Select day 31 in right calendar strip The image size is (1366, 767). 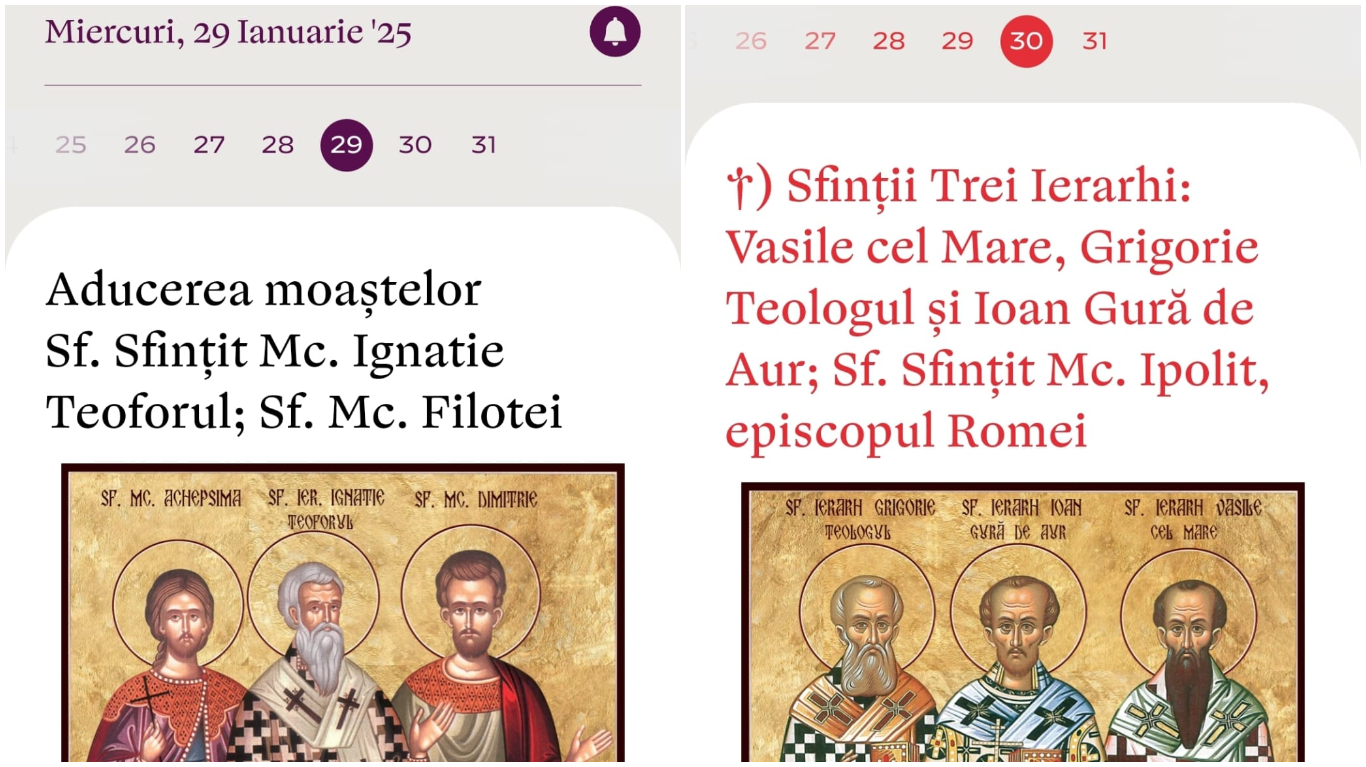tap(1095, 41)
